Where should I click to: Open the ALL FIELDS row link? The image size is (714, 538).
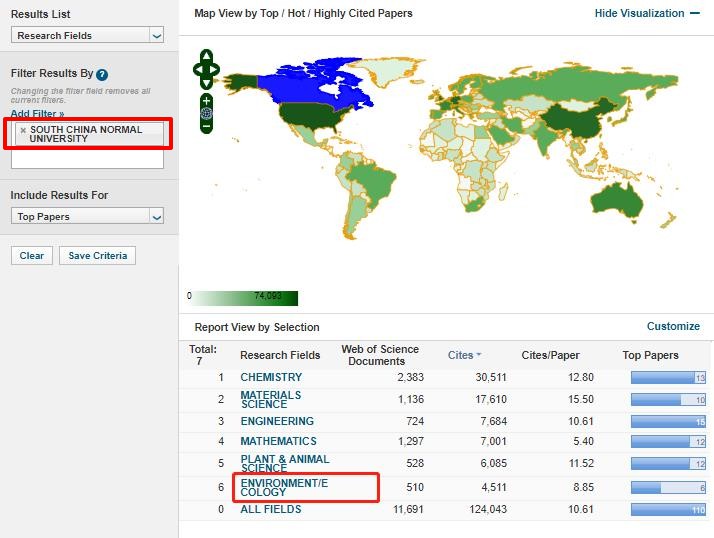pos(270,509)
